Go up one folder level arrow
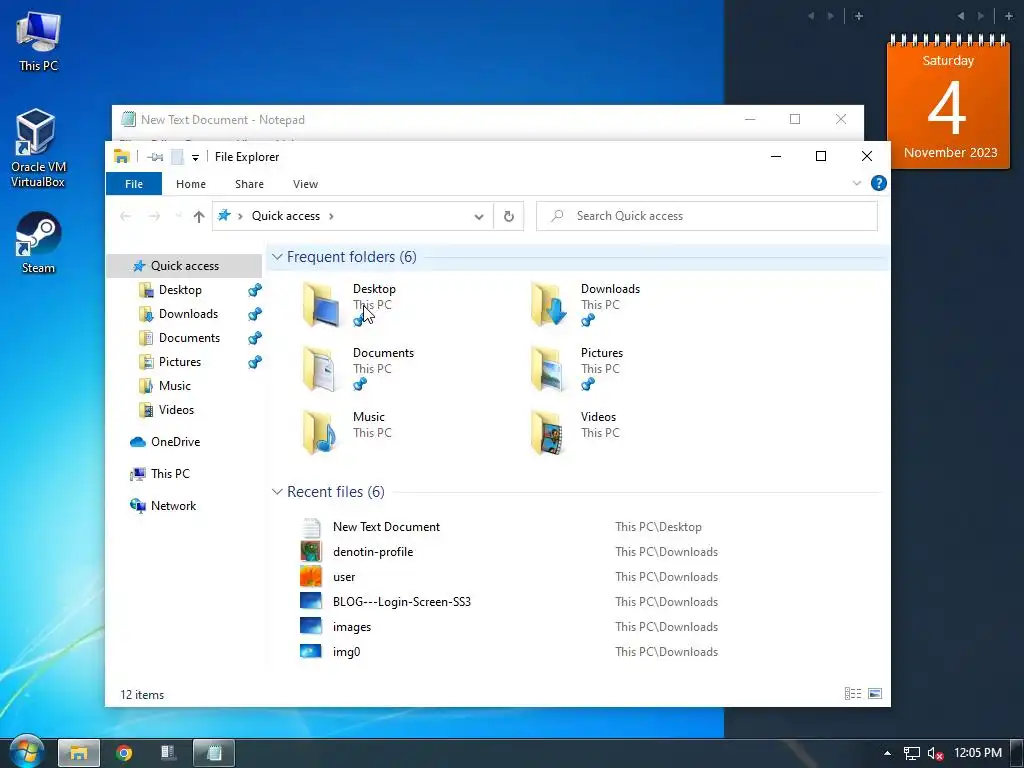Screen dimensions: 1024x768 click(199, 216)
